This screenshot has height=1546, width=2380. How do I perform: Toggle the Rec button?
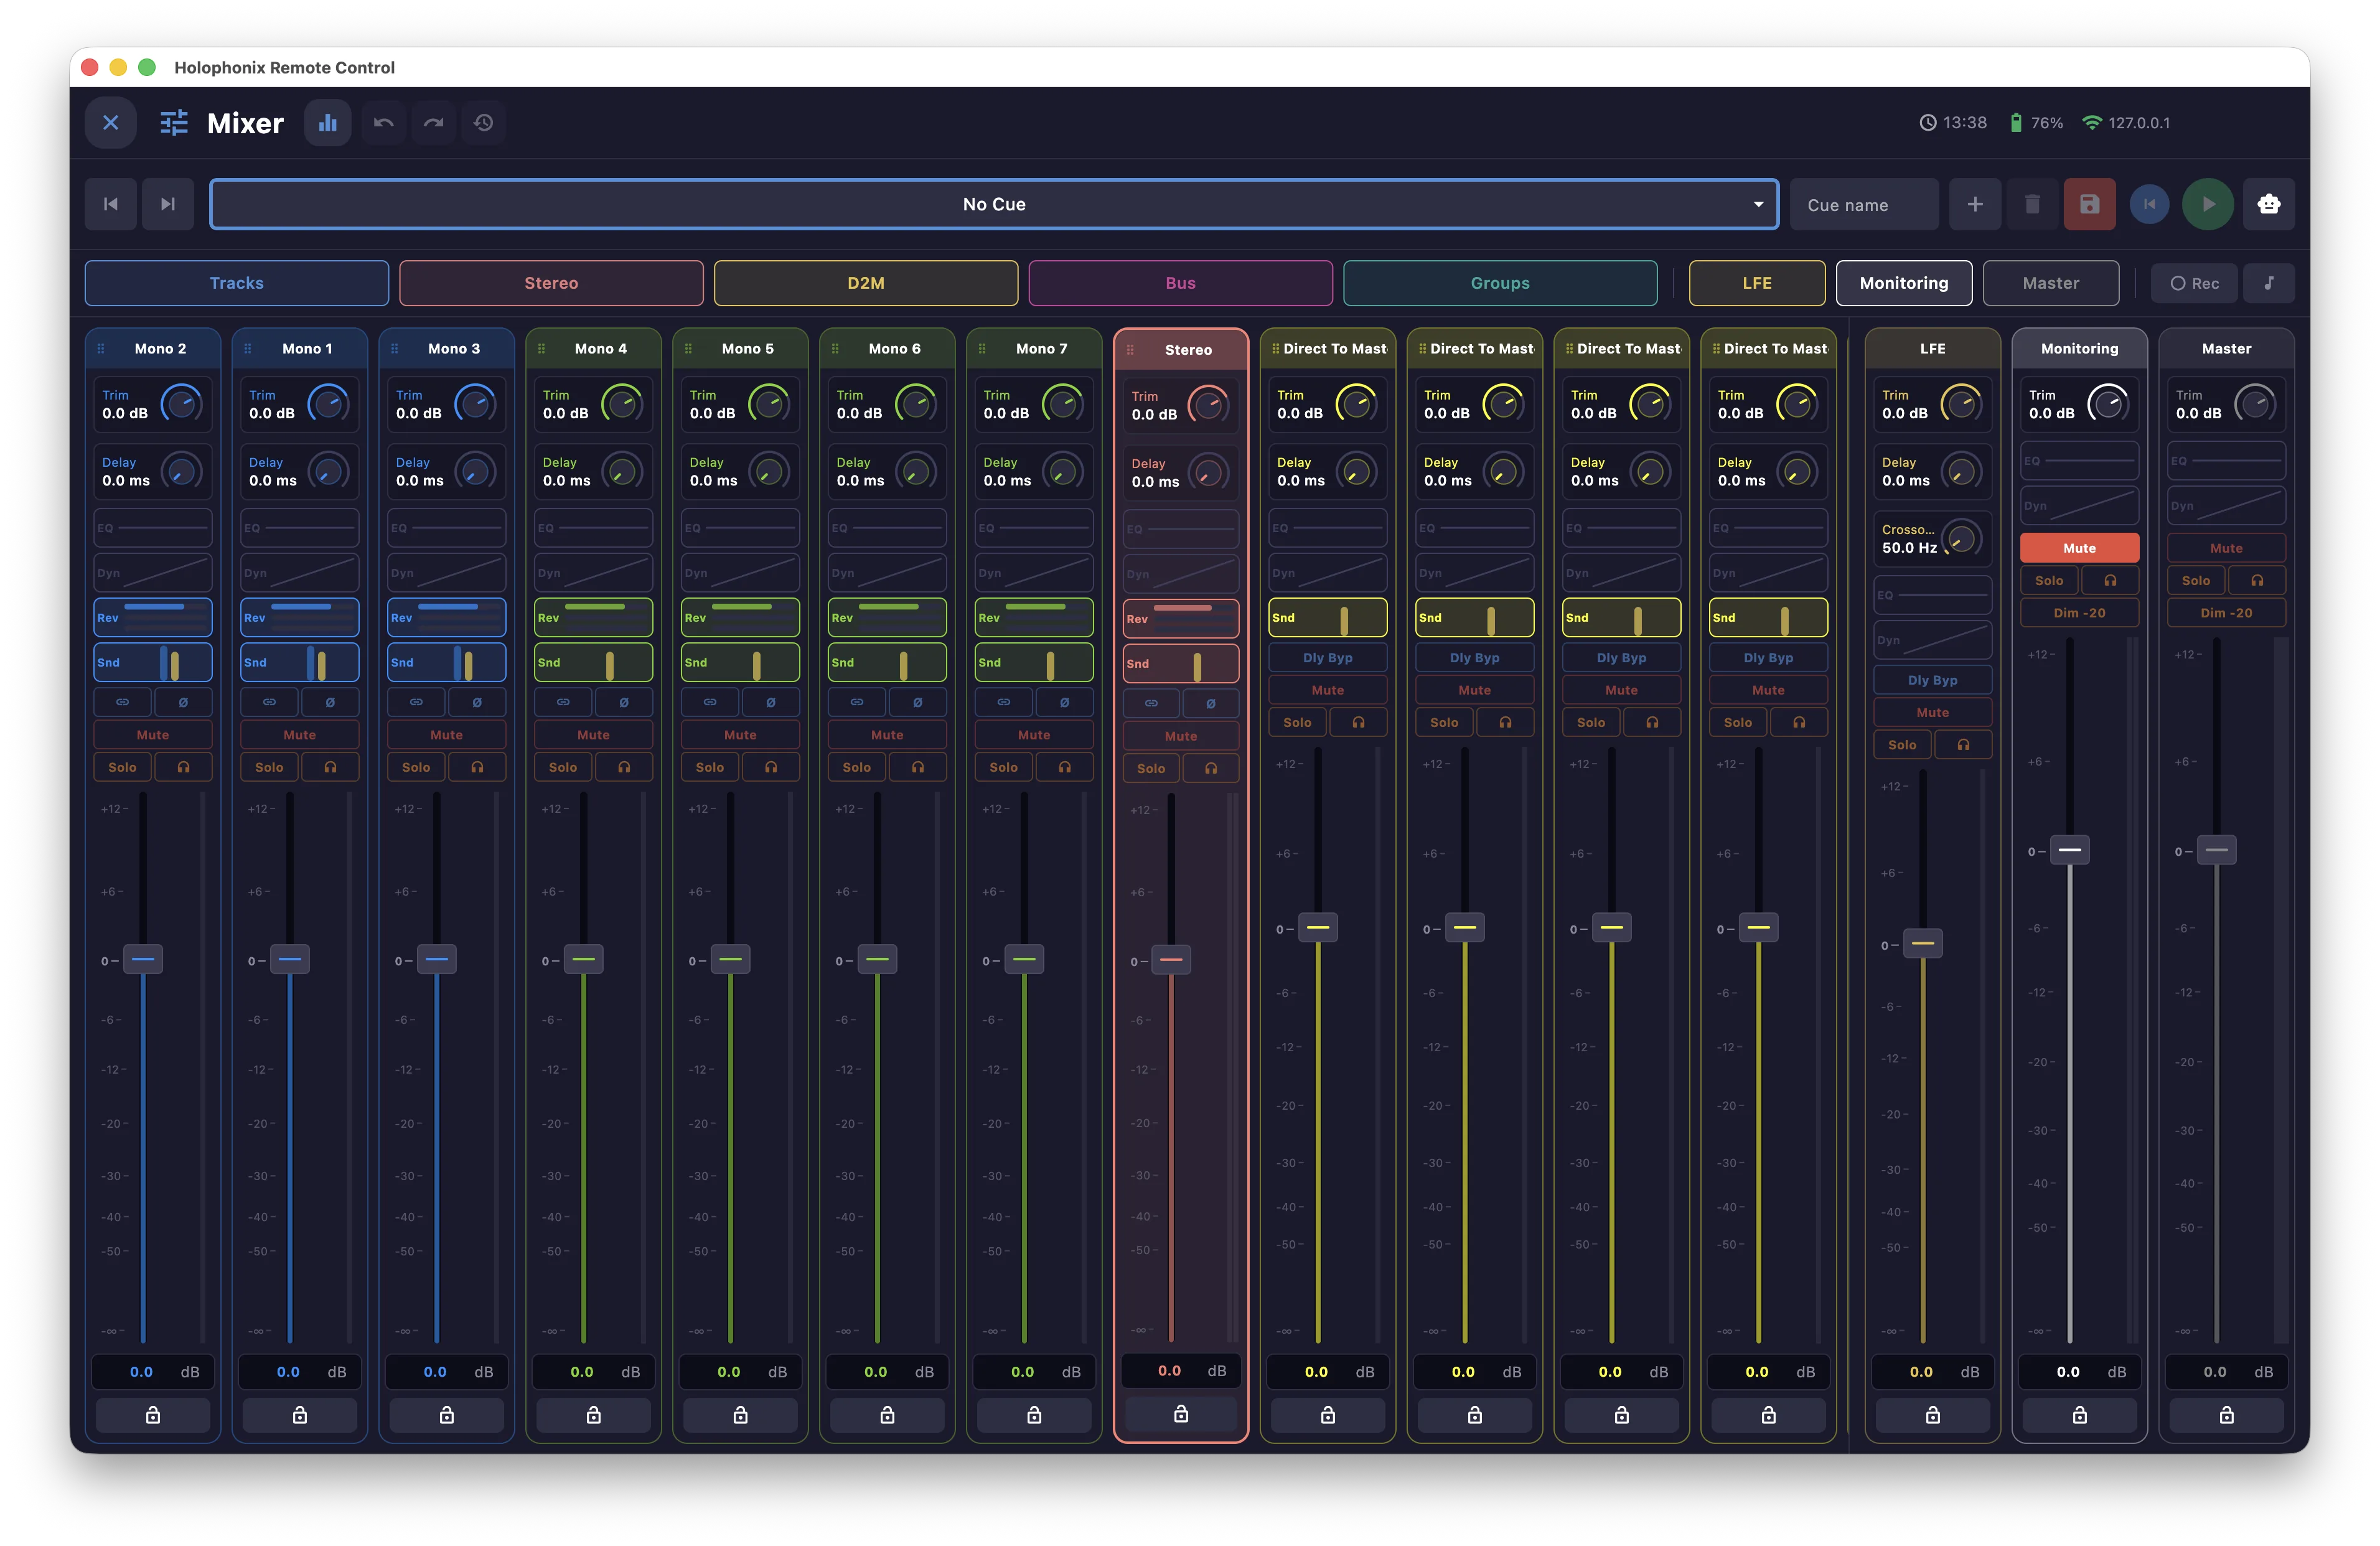2194,283
